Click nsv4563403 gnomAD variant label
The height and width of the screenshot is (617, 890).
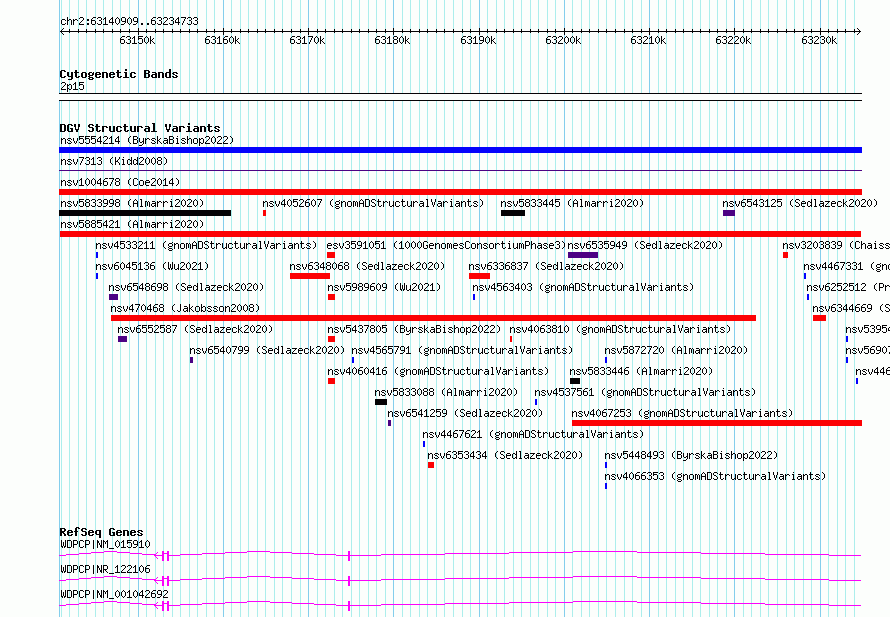point(583,287)
